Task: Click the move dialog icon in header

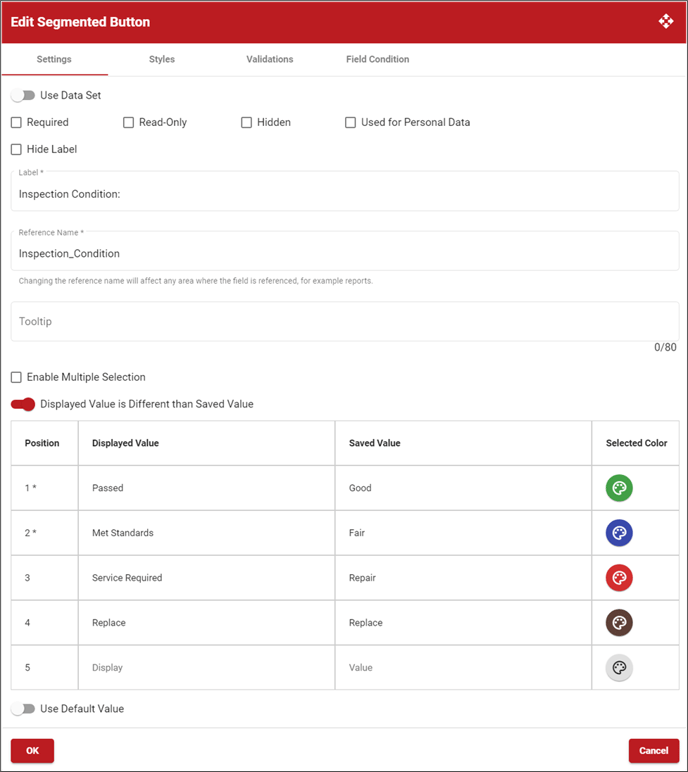Action: pyautogui.click(x=666, y=21)
